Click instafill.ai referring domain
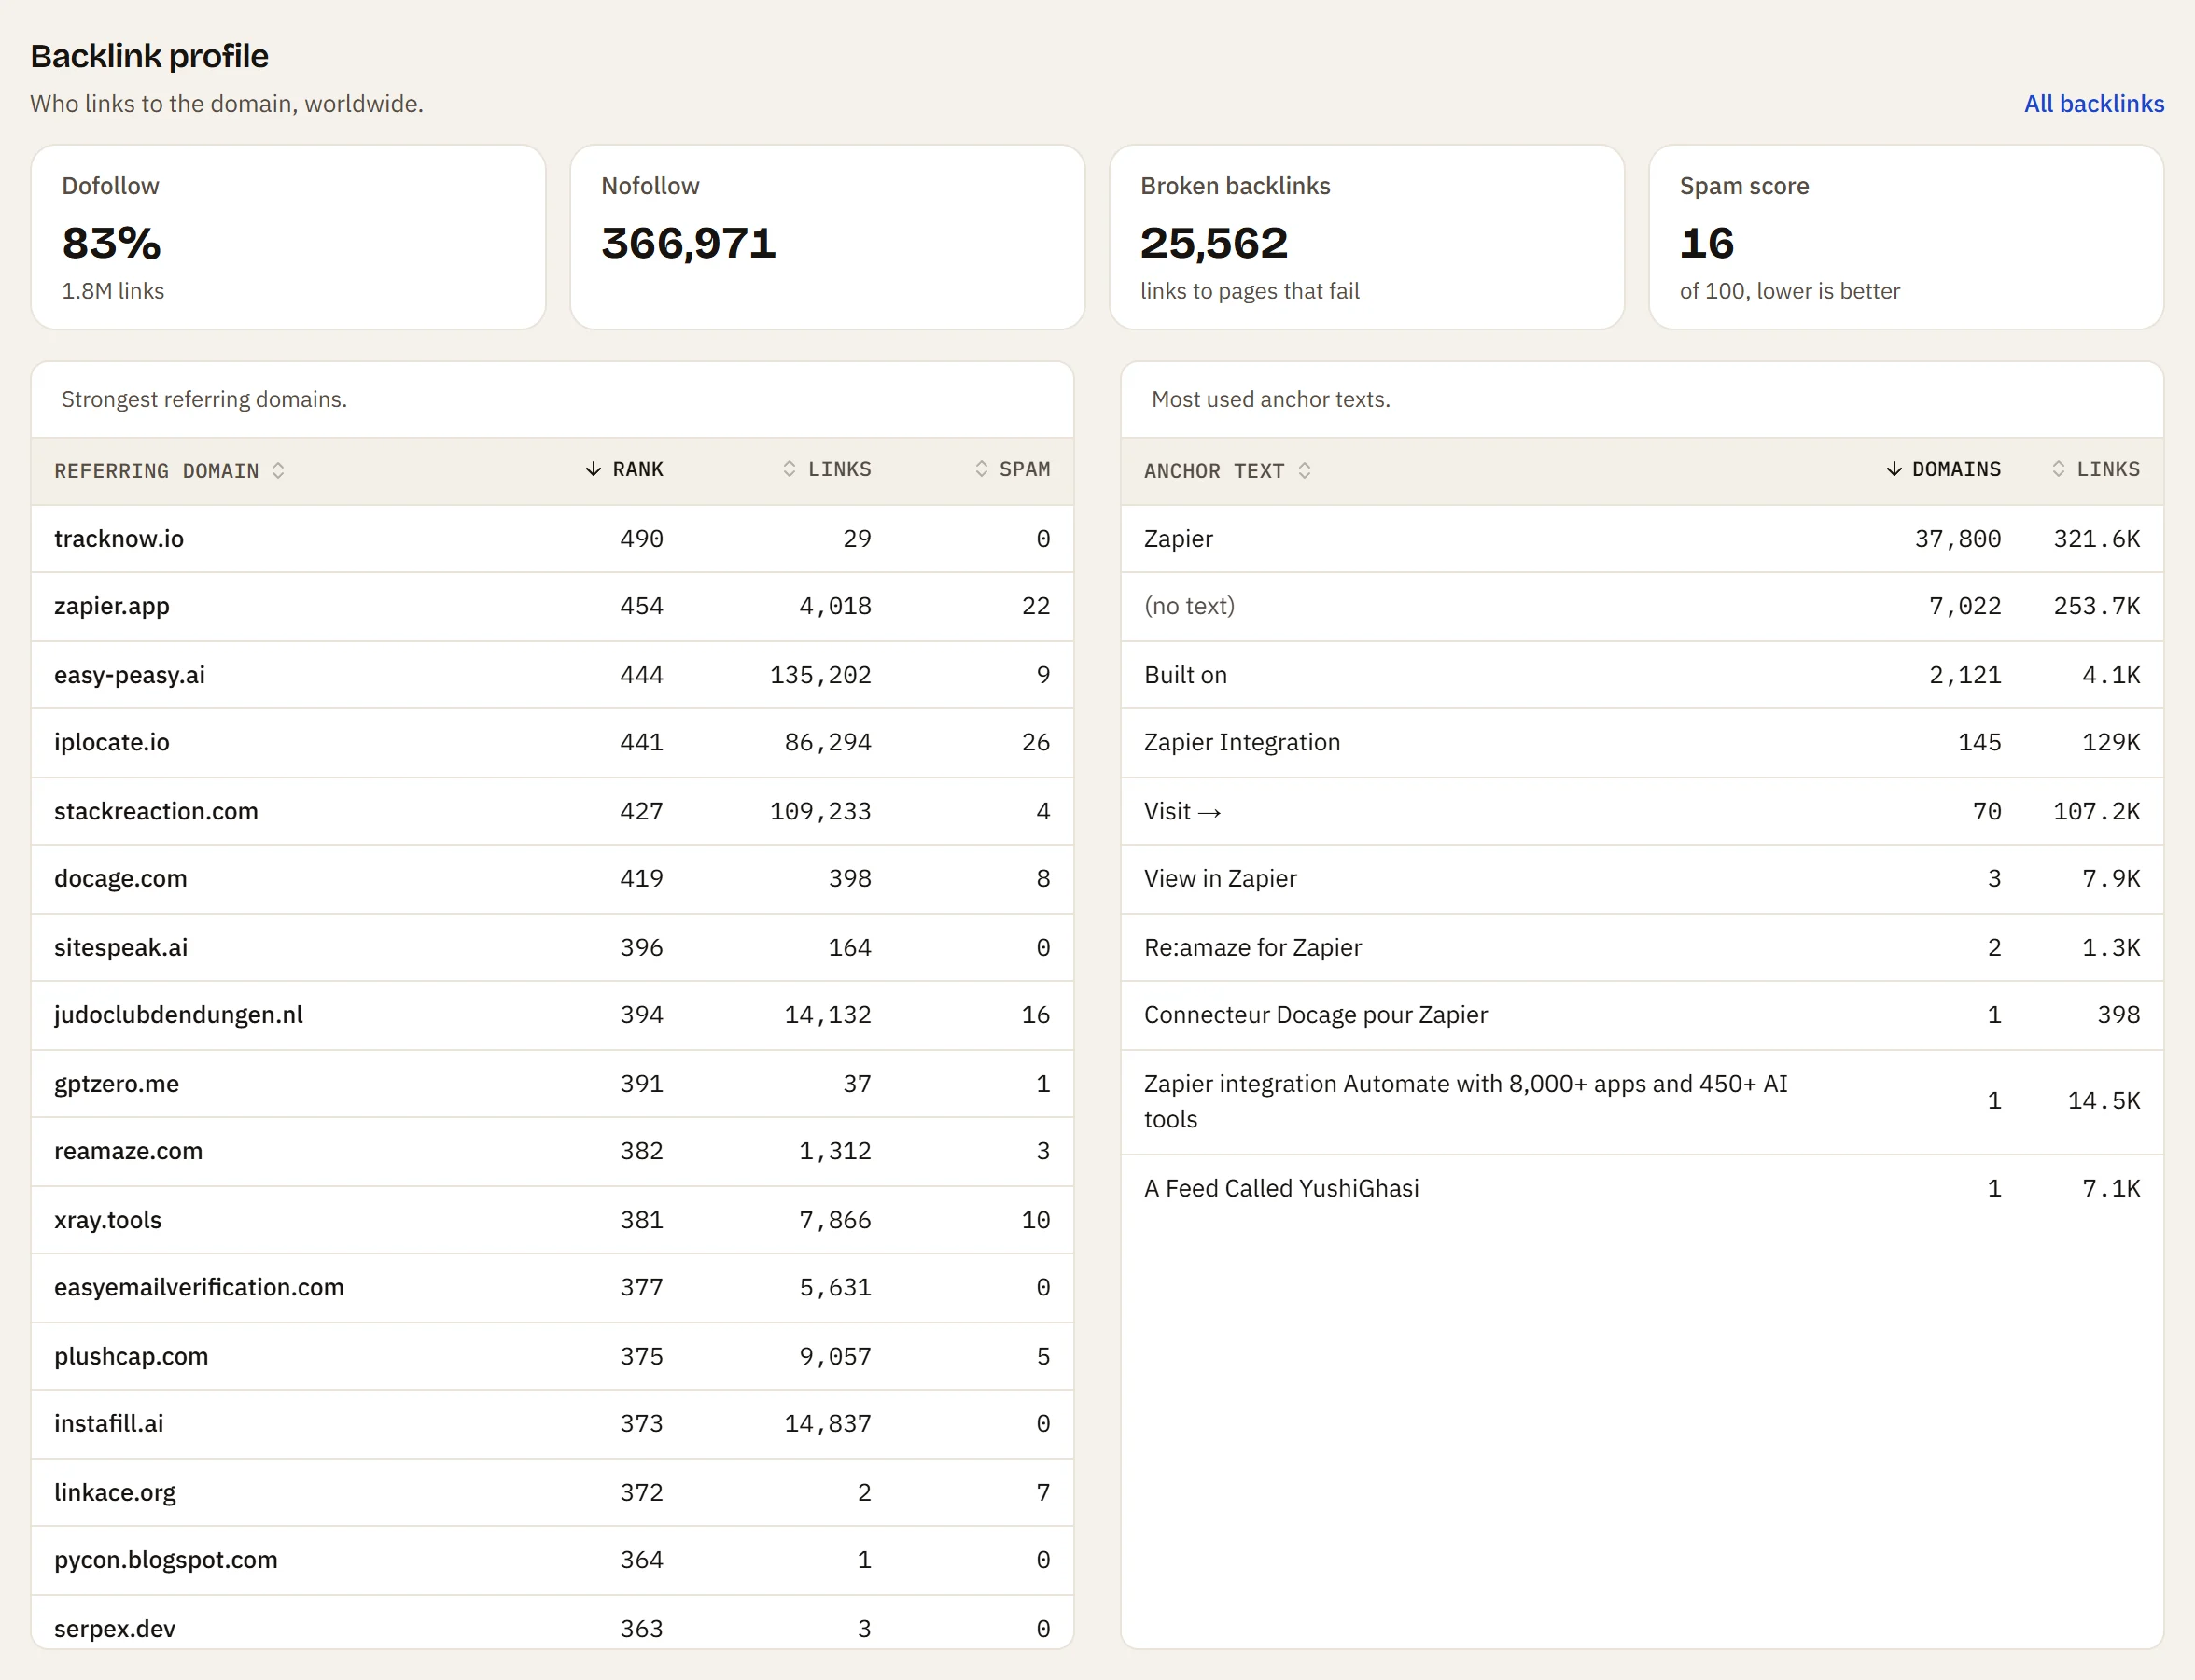This screenshot has width=2195, height=1680. coord(109,1423)
